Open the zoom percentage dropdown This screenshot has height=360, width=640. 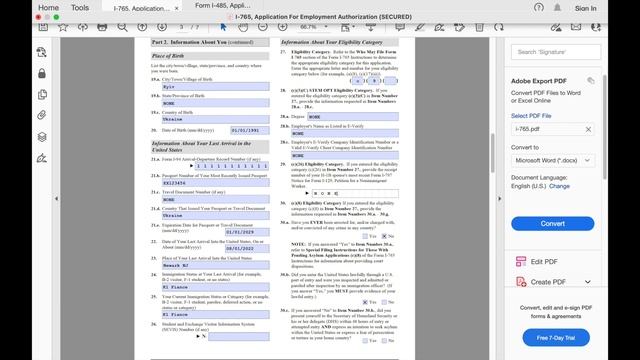(x=326, y=27)
